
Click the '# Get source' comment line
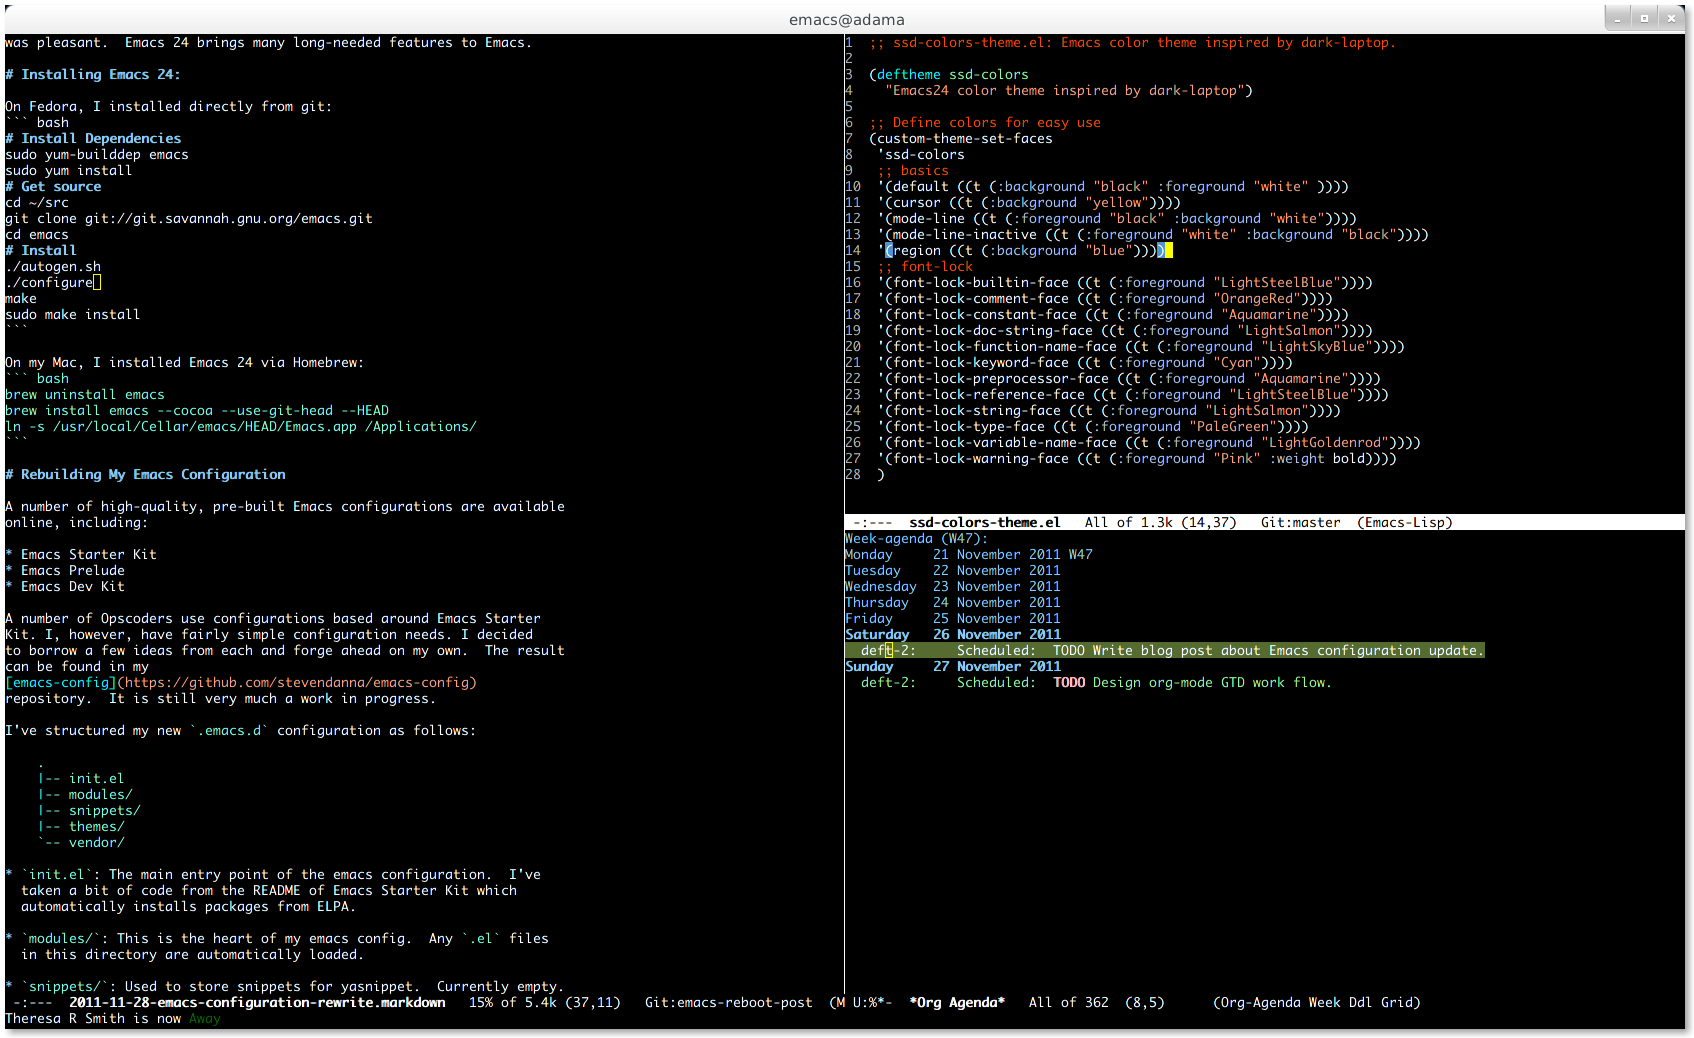(x=53, y=186)
